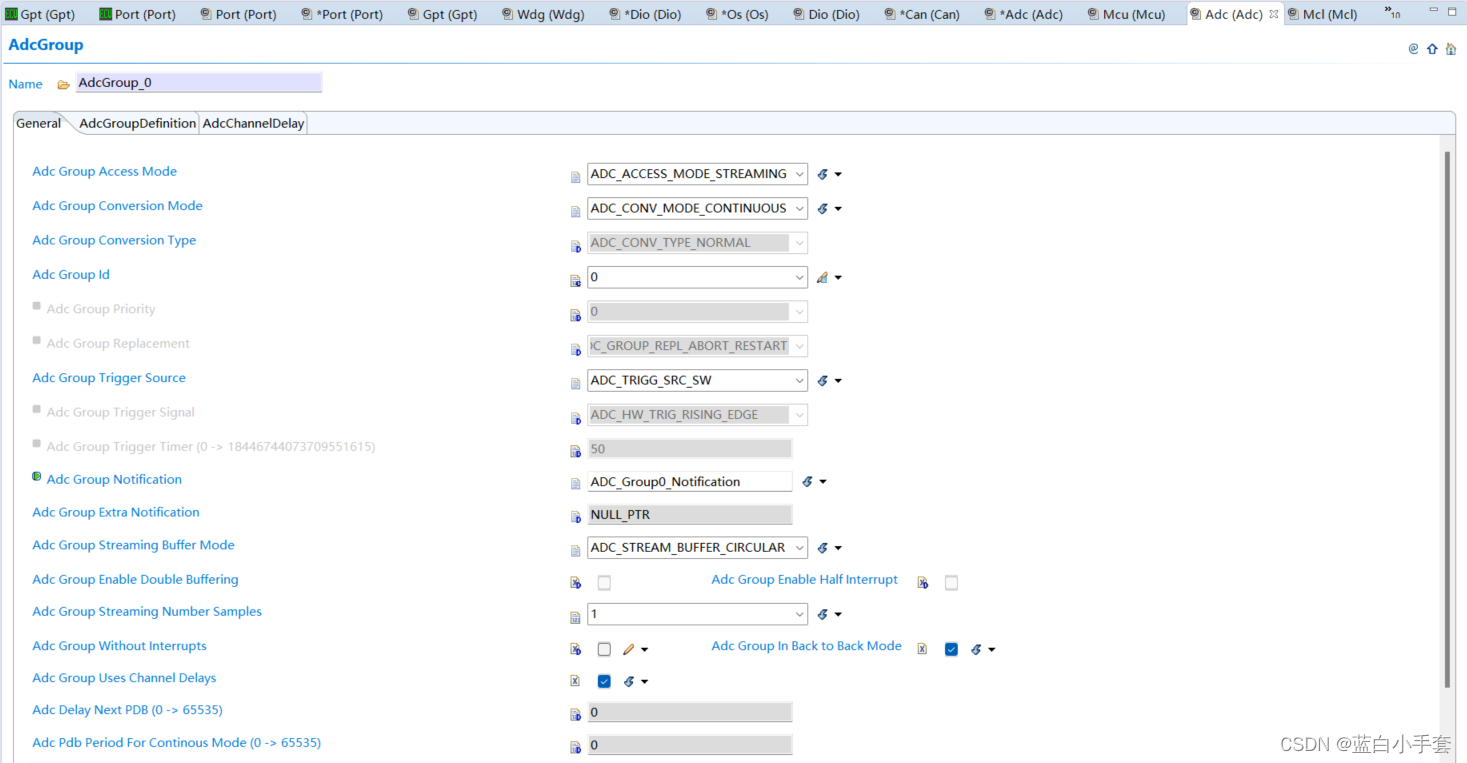Click the tool icon beside Conversion Mode dropdown
The height and width of the screenshot is (763, 1467).
pyautogui.click(x=823, y=209)
